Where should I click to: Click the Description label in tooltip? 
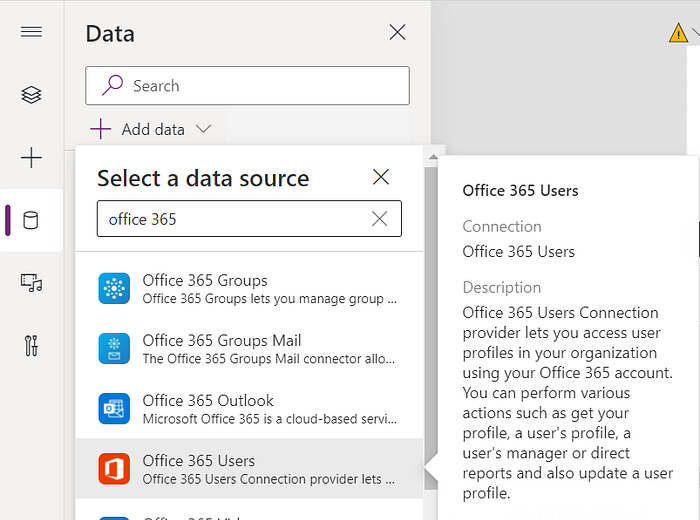pos(502,287)
